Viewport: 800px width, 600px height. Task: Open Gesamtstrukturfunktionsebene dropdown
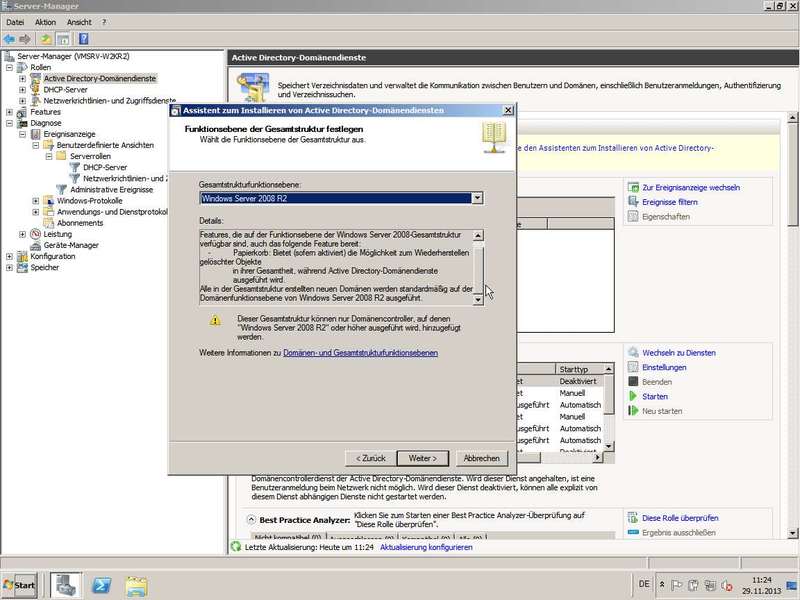[477, 198]
